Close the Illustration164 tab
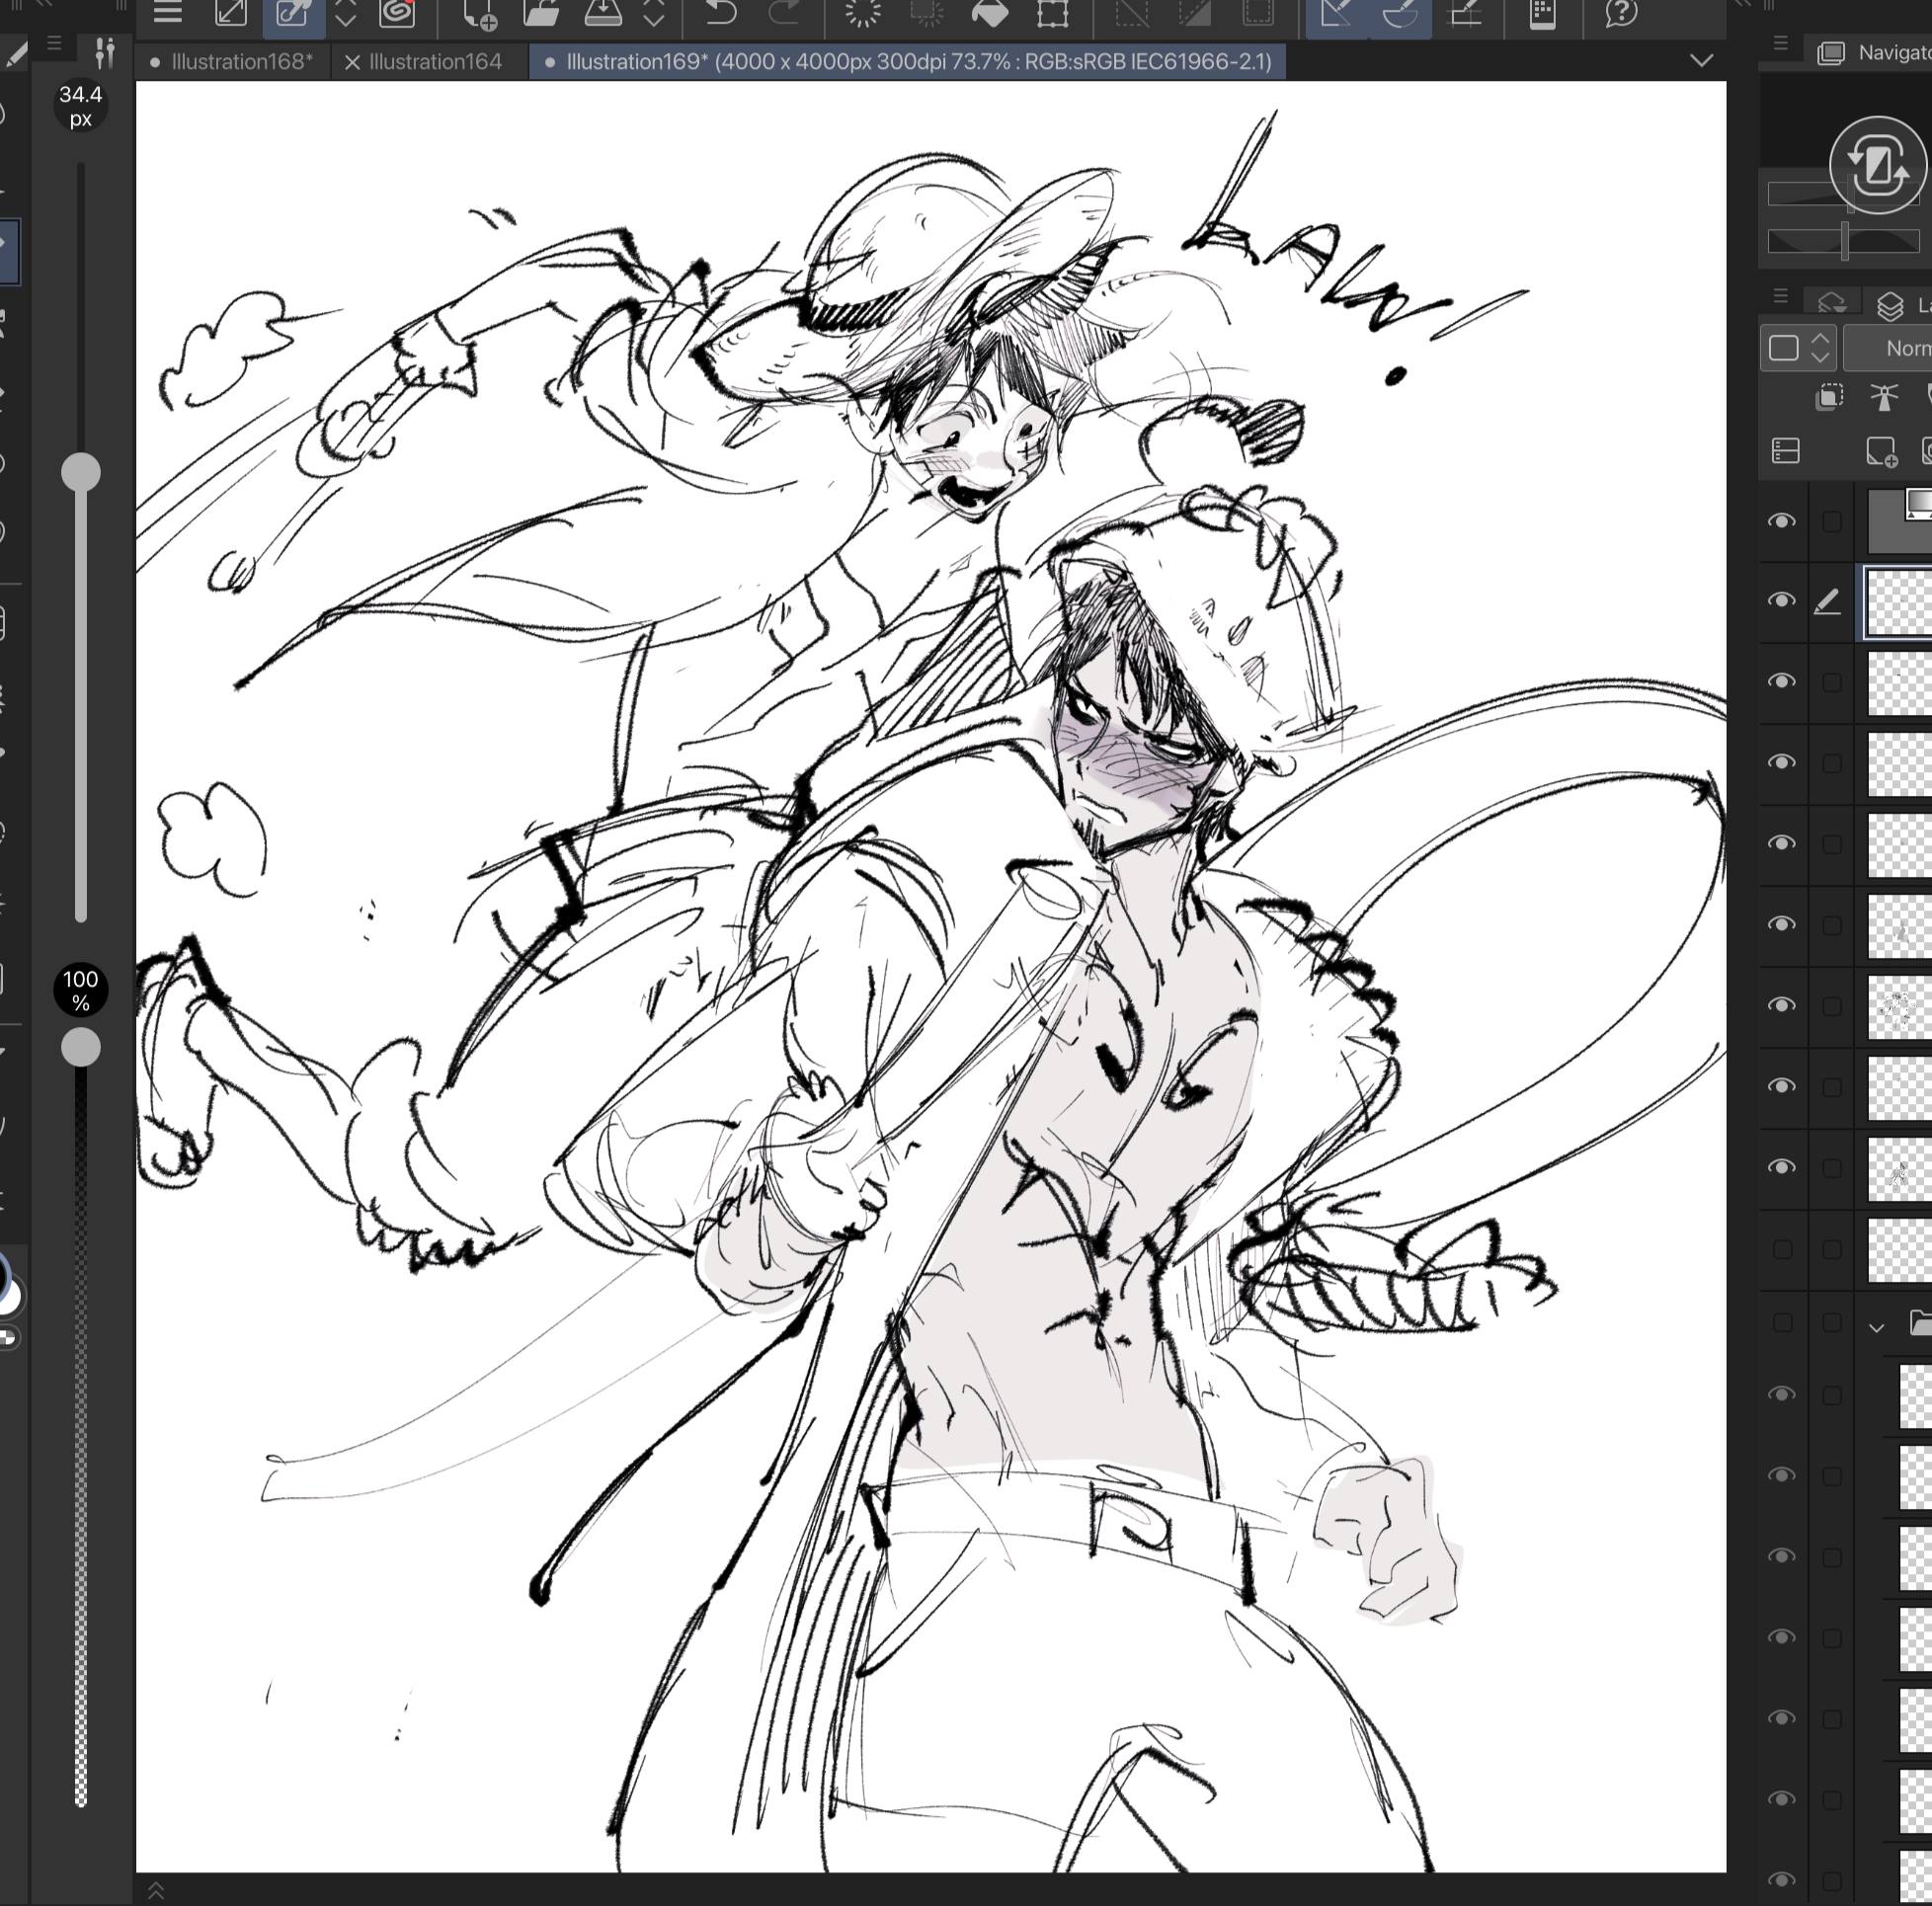 [x=352, y=63]
